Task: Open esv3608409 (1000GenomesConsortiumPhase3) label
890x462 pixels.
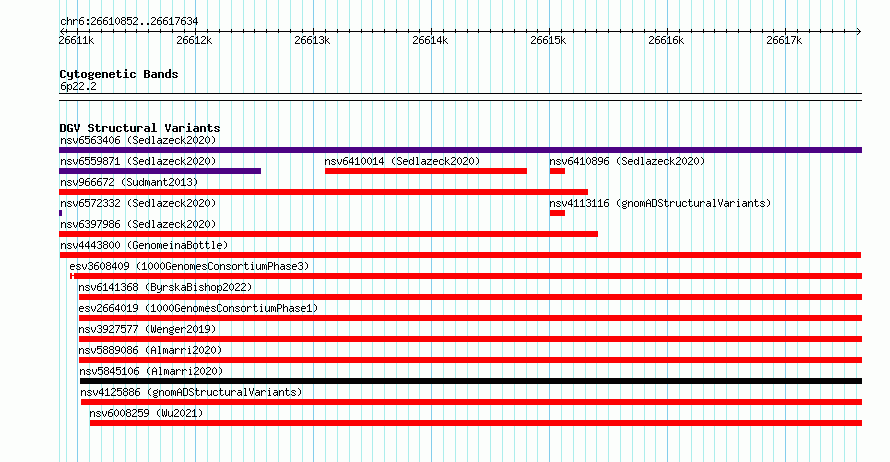Action: coord(189,266)
